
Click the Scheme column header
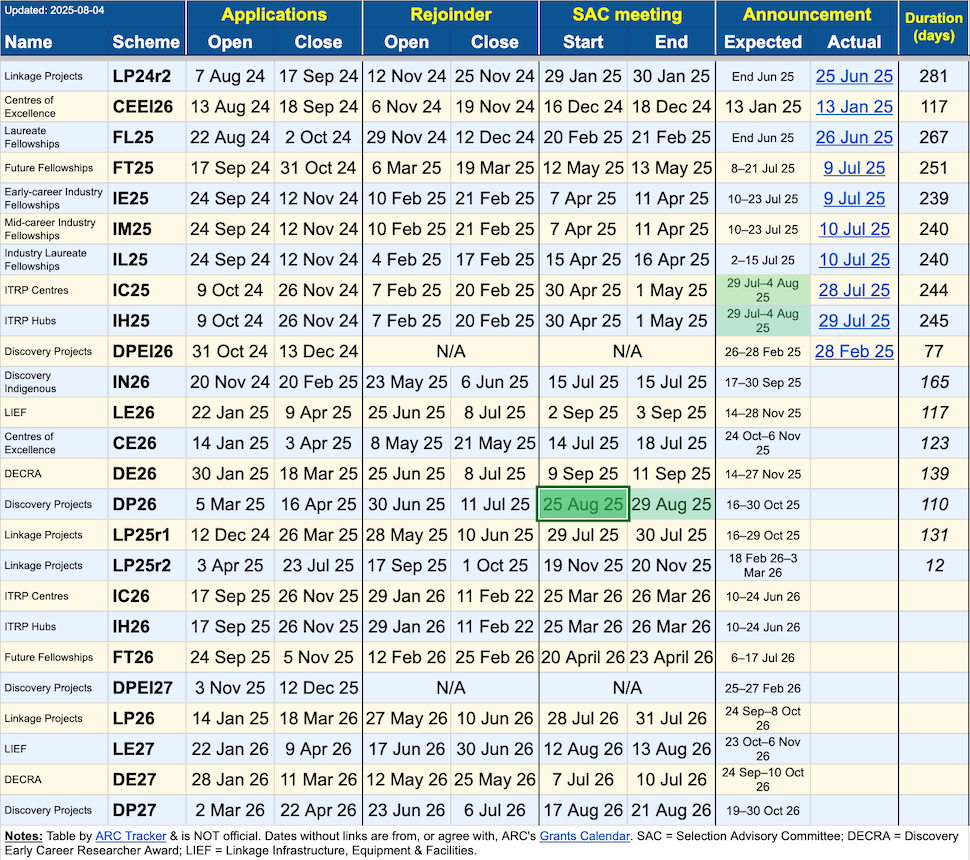coord(146,42)
